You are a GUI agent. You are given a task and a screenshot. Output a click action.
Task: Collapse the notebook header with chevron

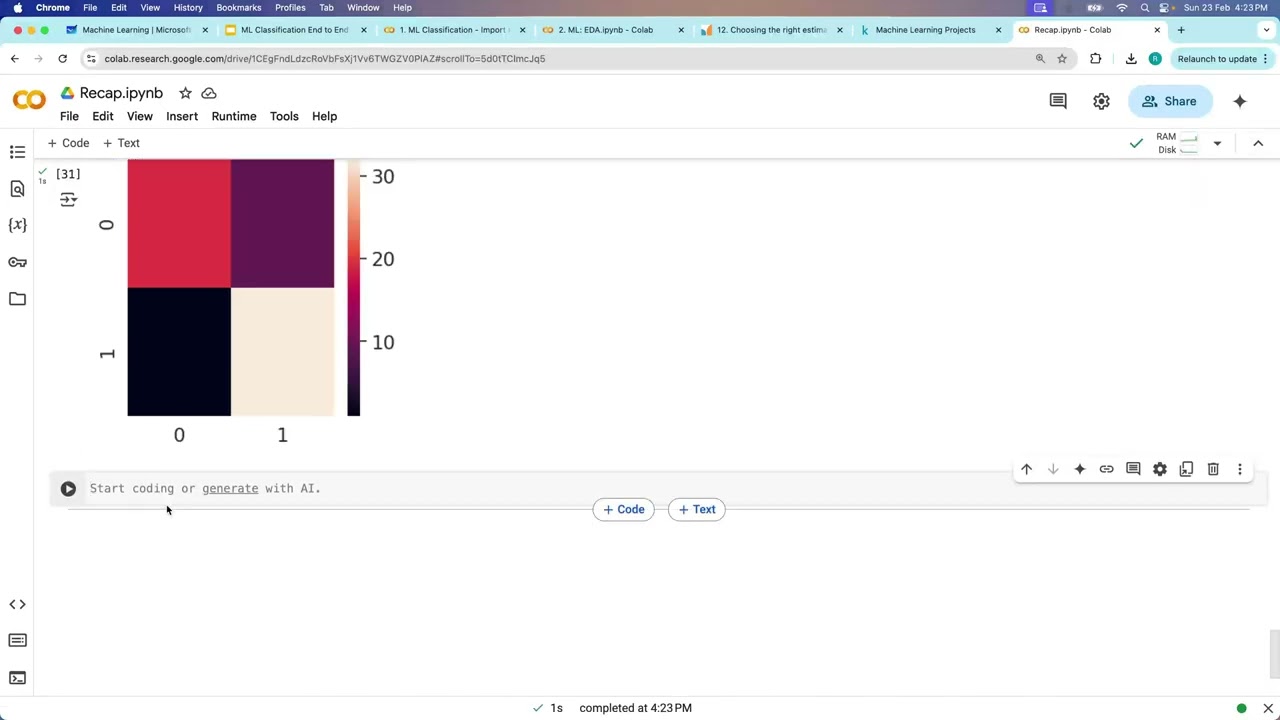[1258, 143]
